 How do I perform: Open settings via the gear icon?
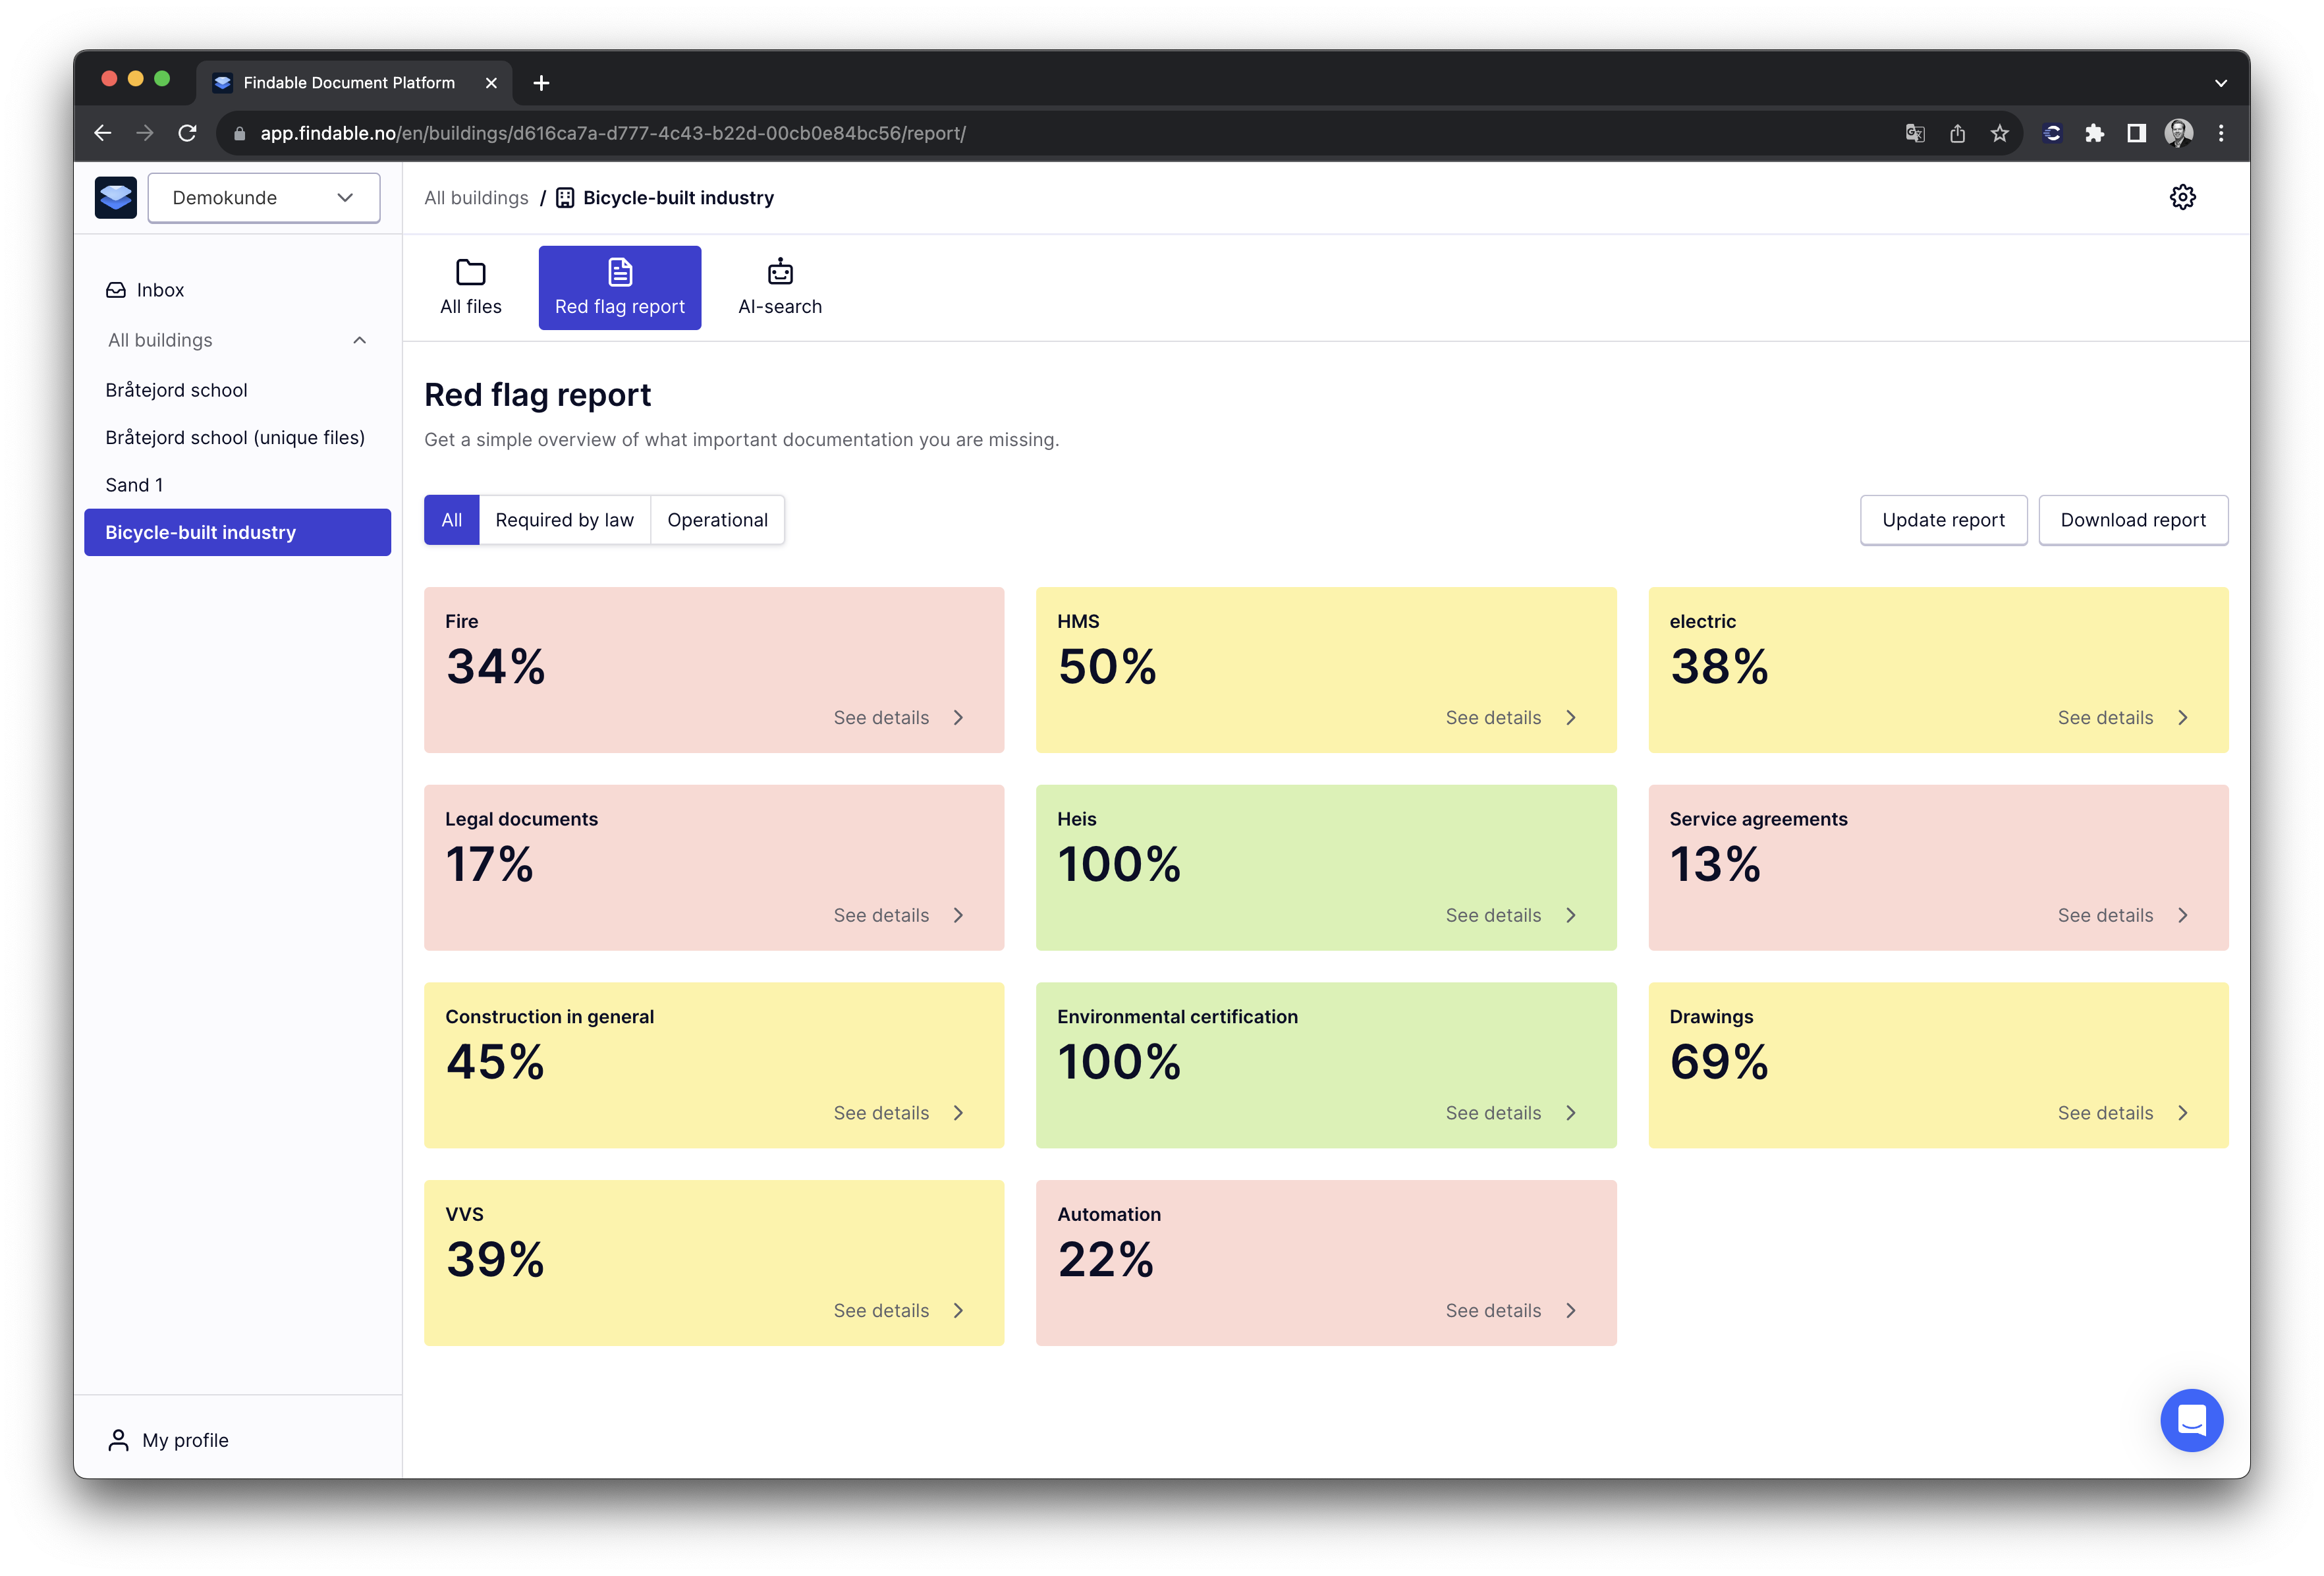[x=2182, y=197]
